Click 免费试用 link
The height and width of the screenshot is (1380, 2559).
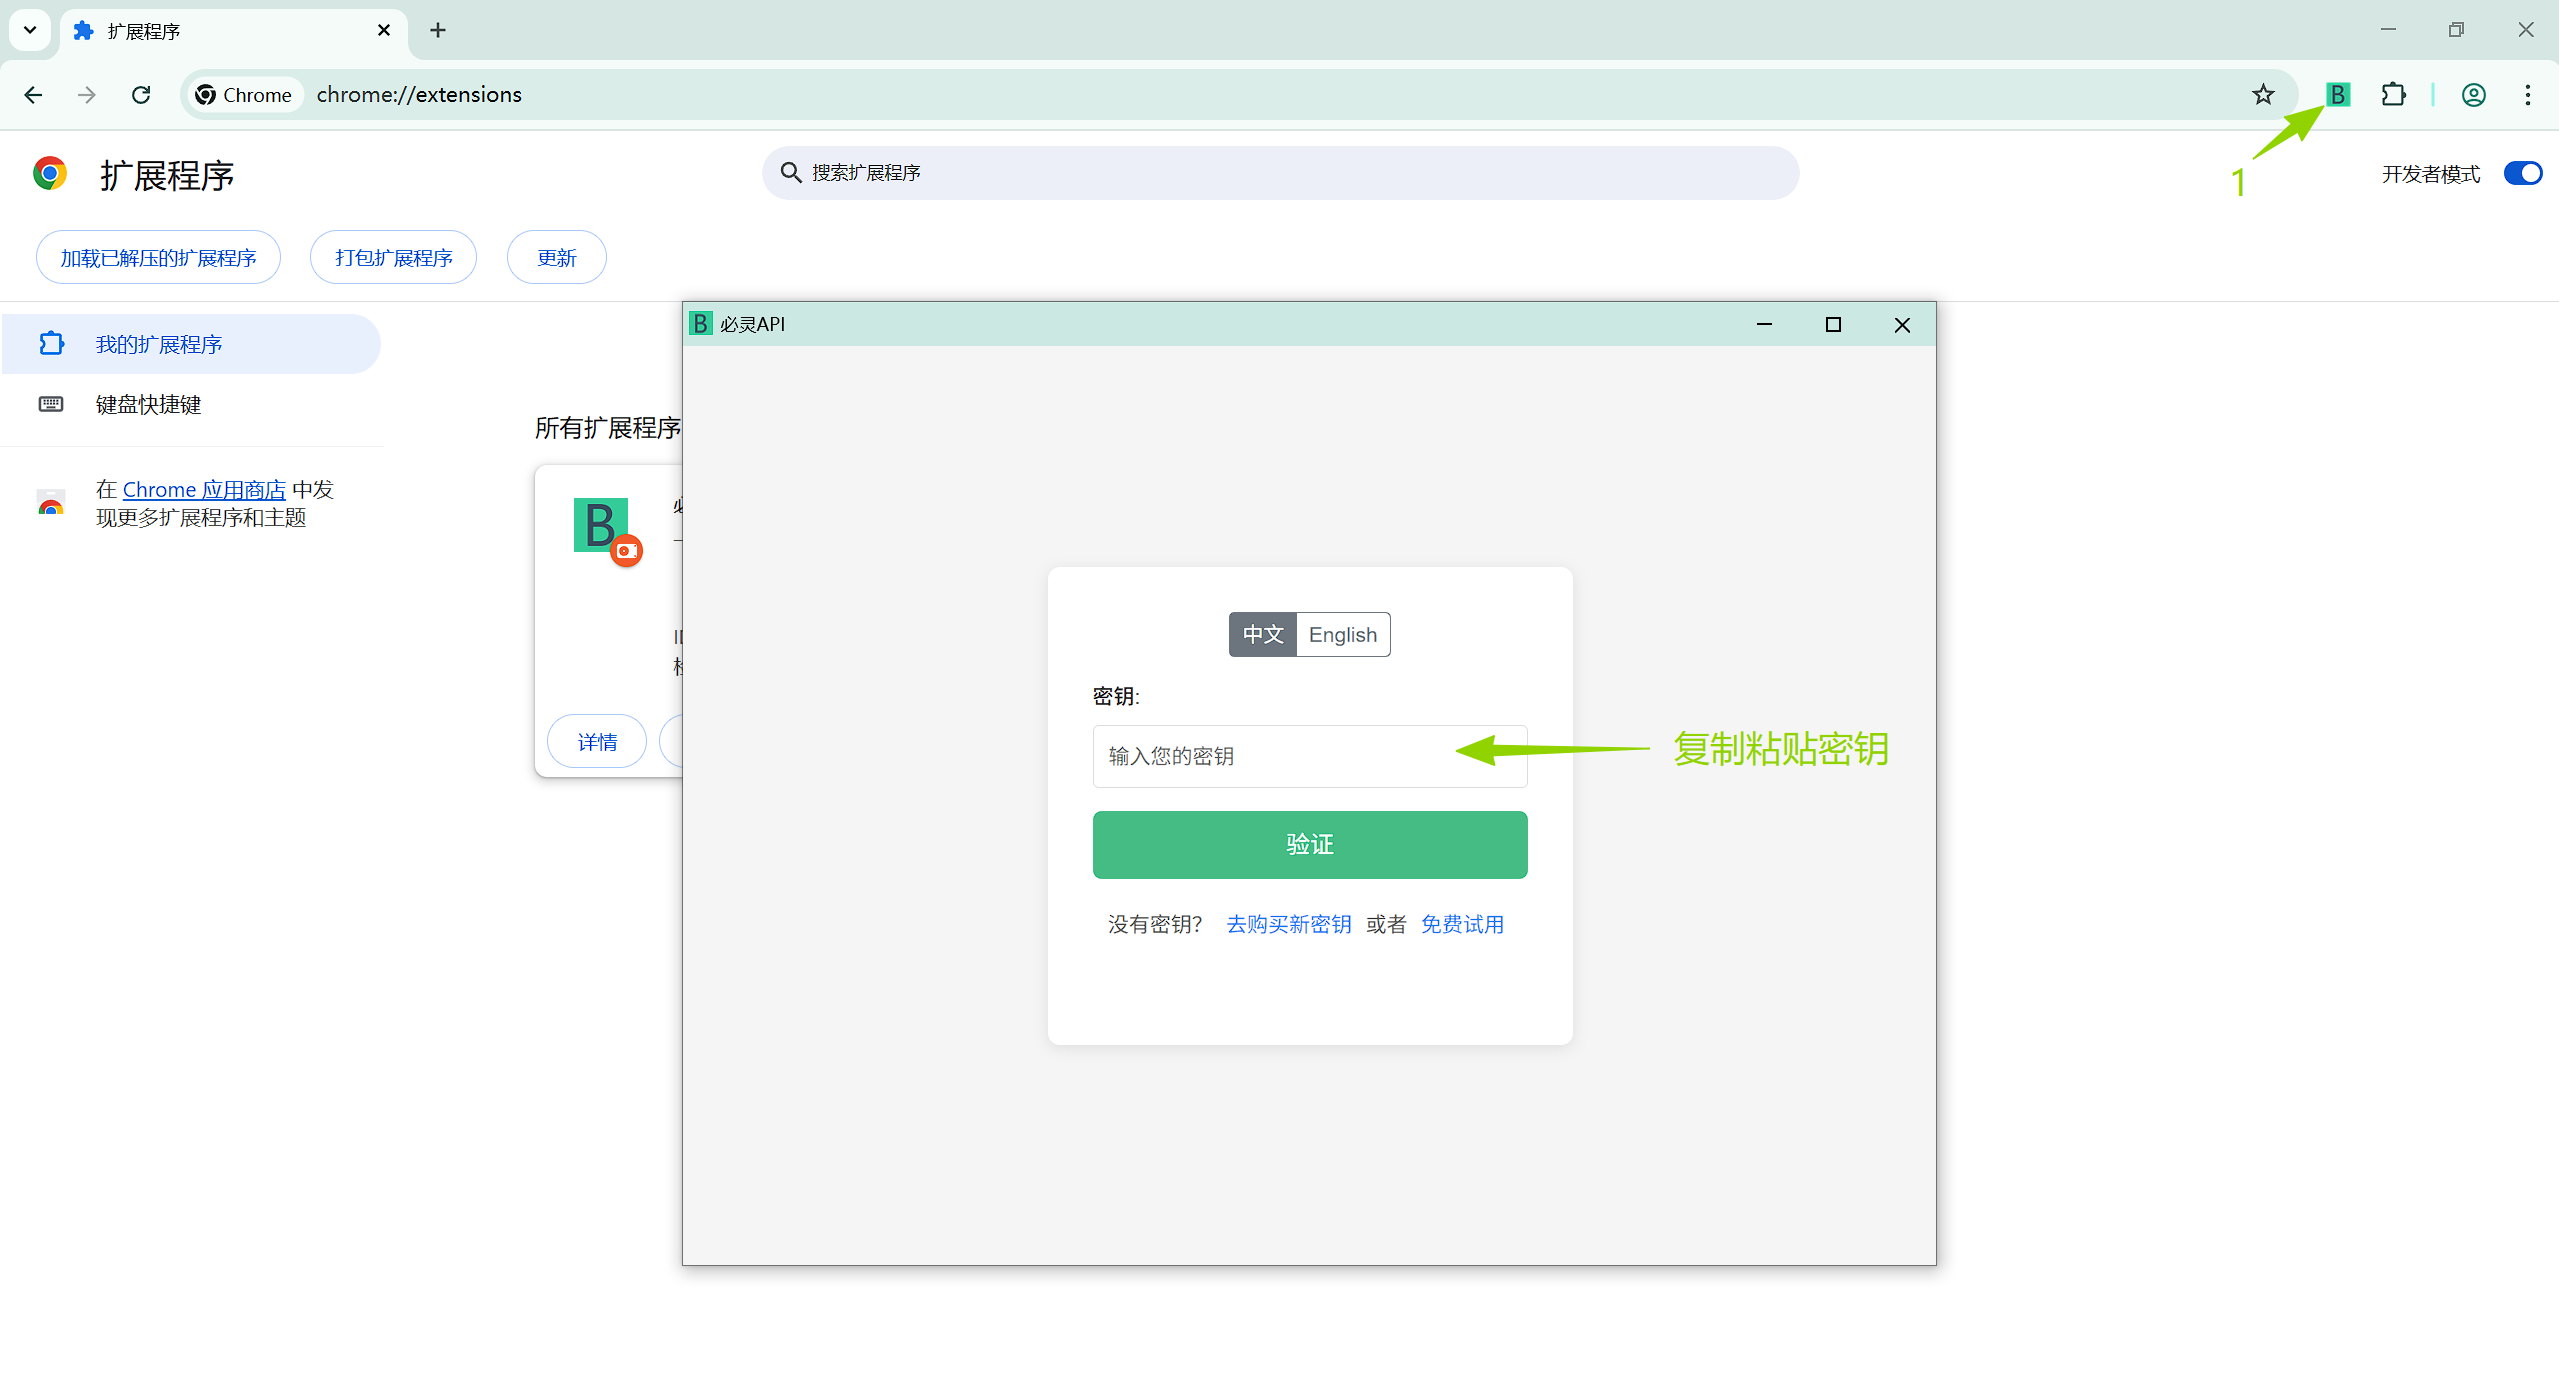[1462, 924]
